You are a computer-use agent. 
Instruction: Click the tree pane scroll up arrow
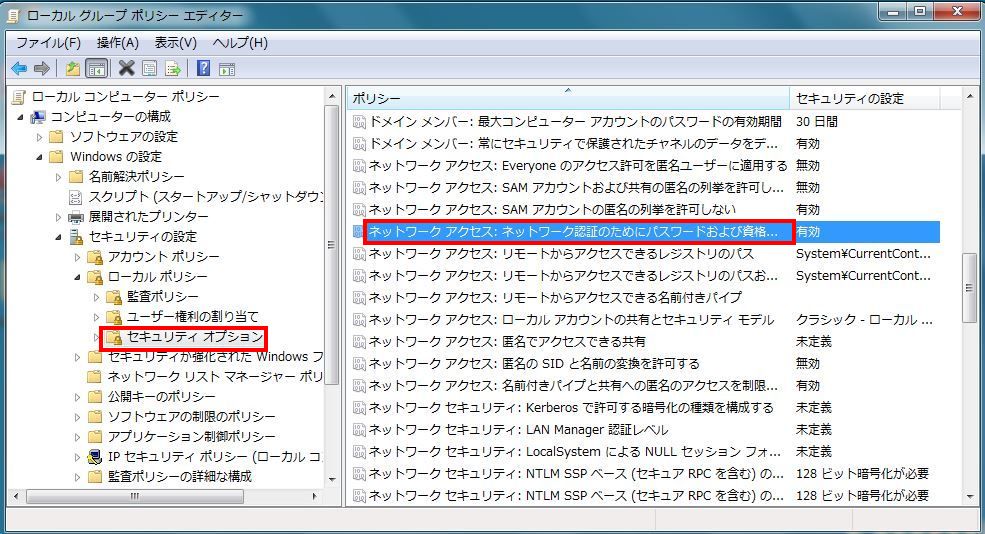[x=332, y=97]
